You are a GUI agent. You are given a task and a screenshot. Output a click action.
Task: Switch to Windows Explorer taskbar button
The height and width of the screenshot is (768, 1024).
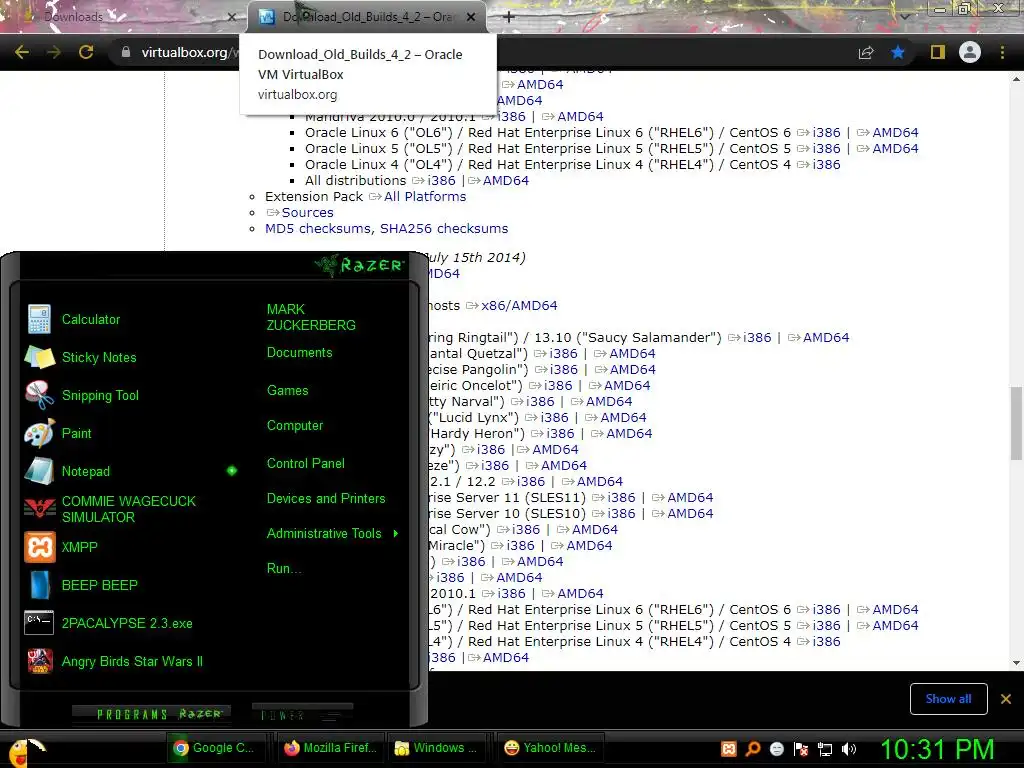click(x=439, y=748)
